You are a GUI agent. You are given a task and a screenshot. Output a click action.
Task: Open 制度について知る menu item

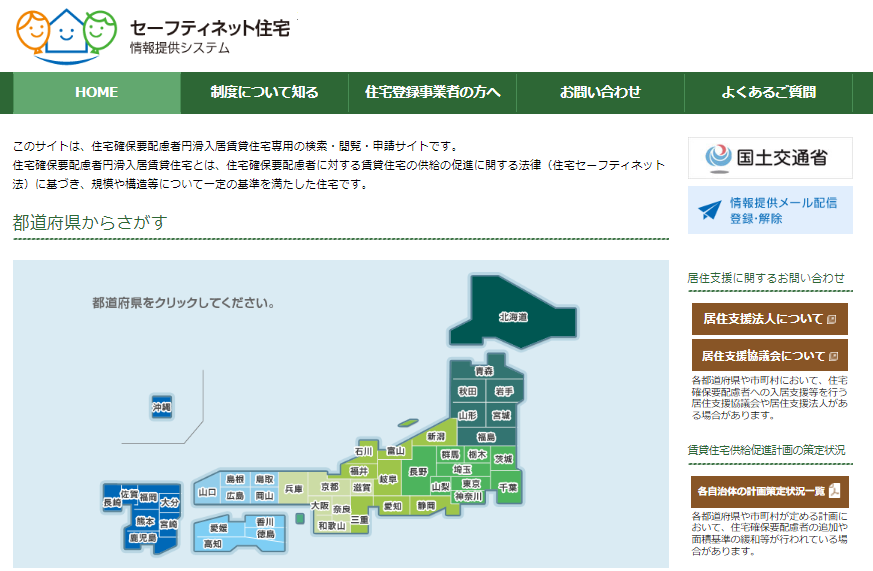264,93
